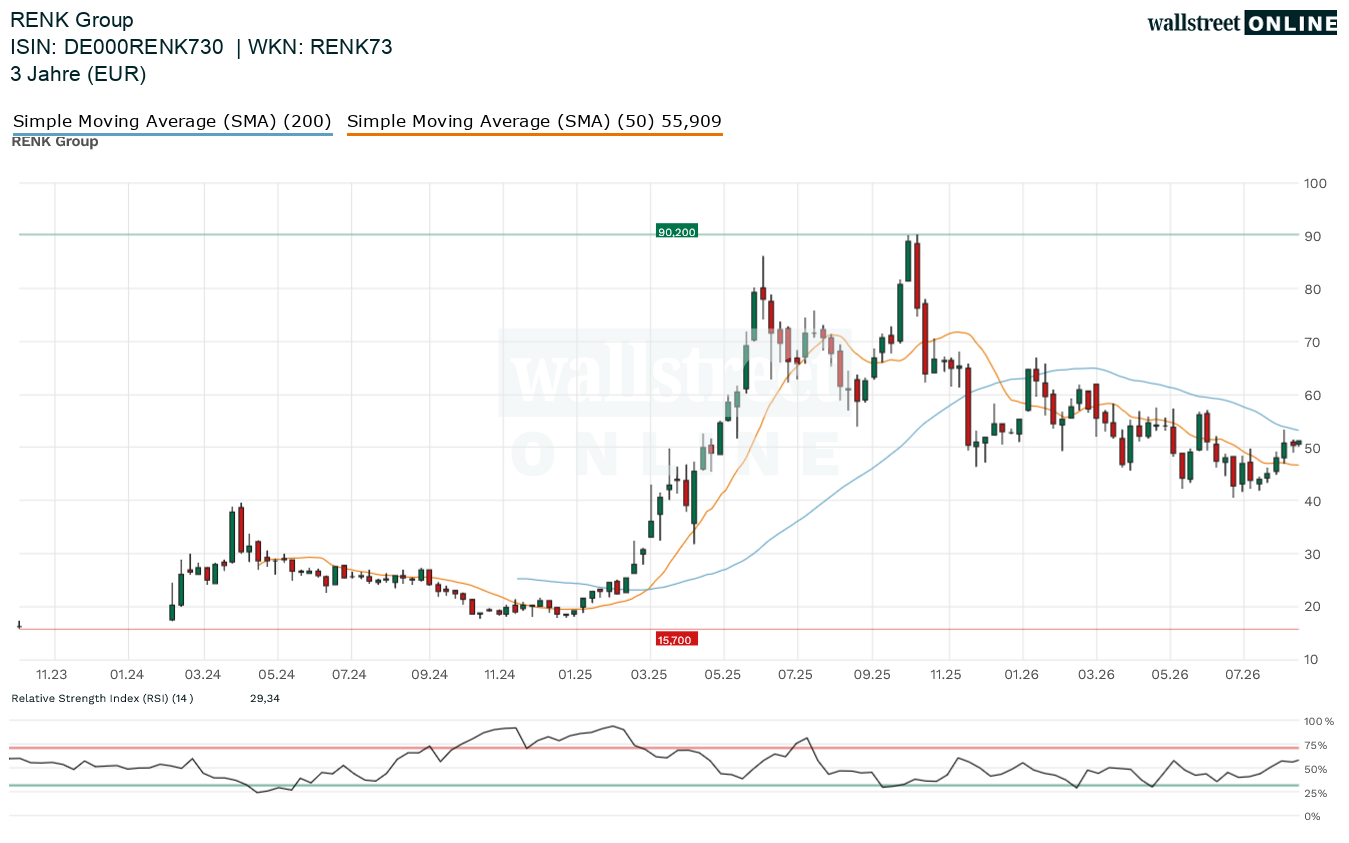Click the Relative Strength Index (RSI) (14) label
Image resolution: width=1349 pixels, height=843 pixels.
pos(102,698)
